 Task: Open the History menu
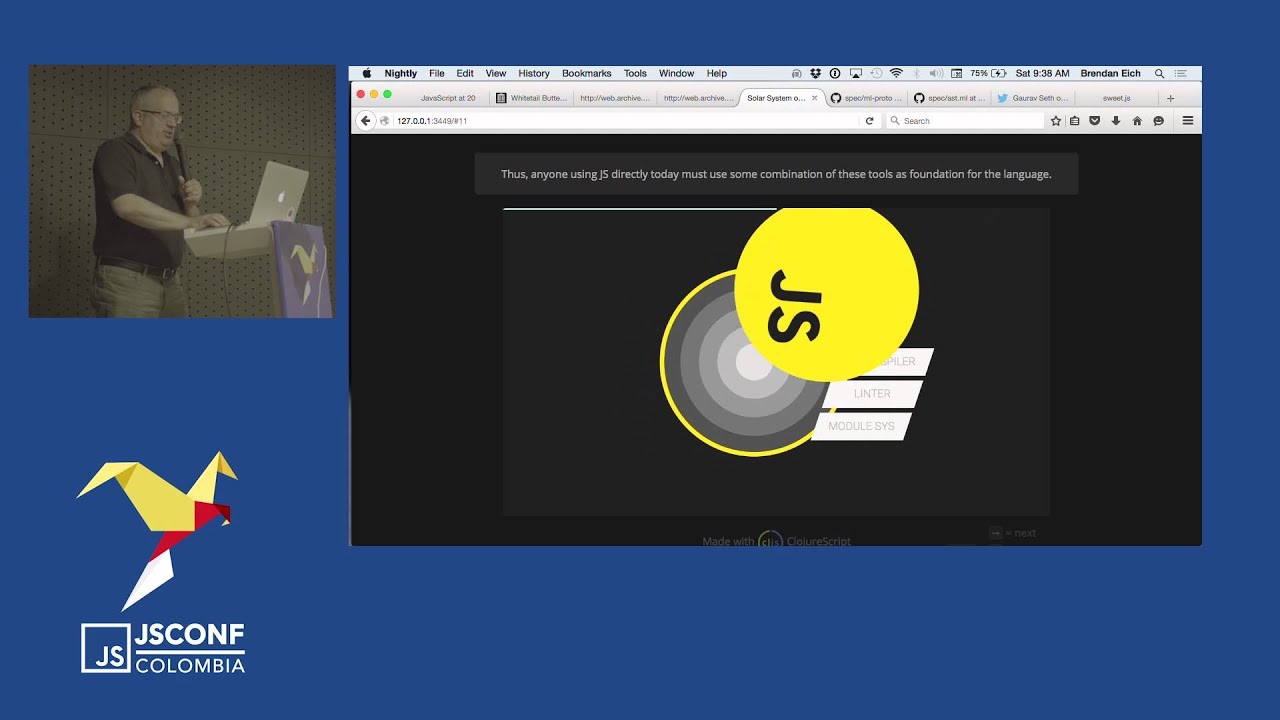[x=534, y=73]
